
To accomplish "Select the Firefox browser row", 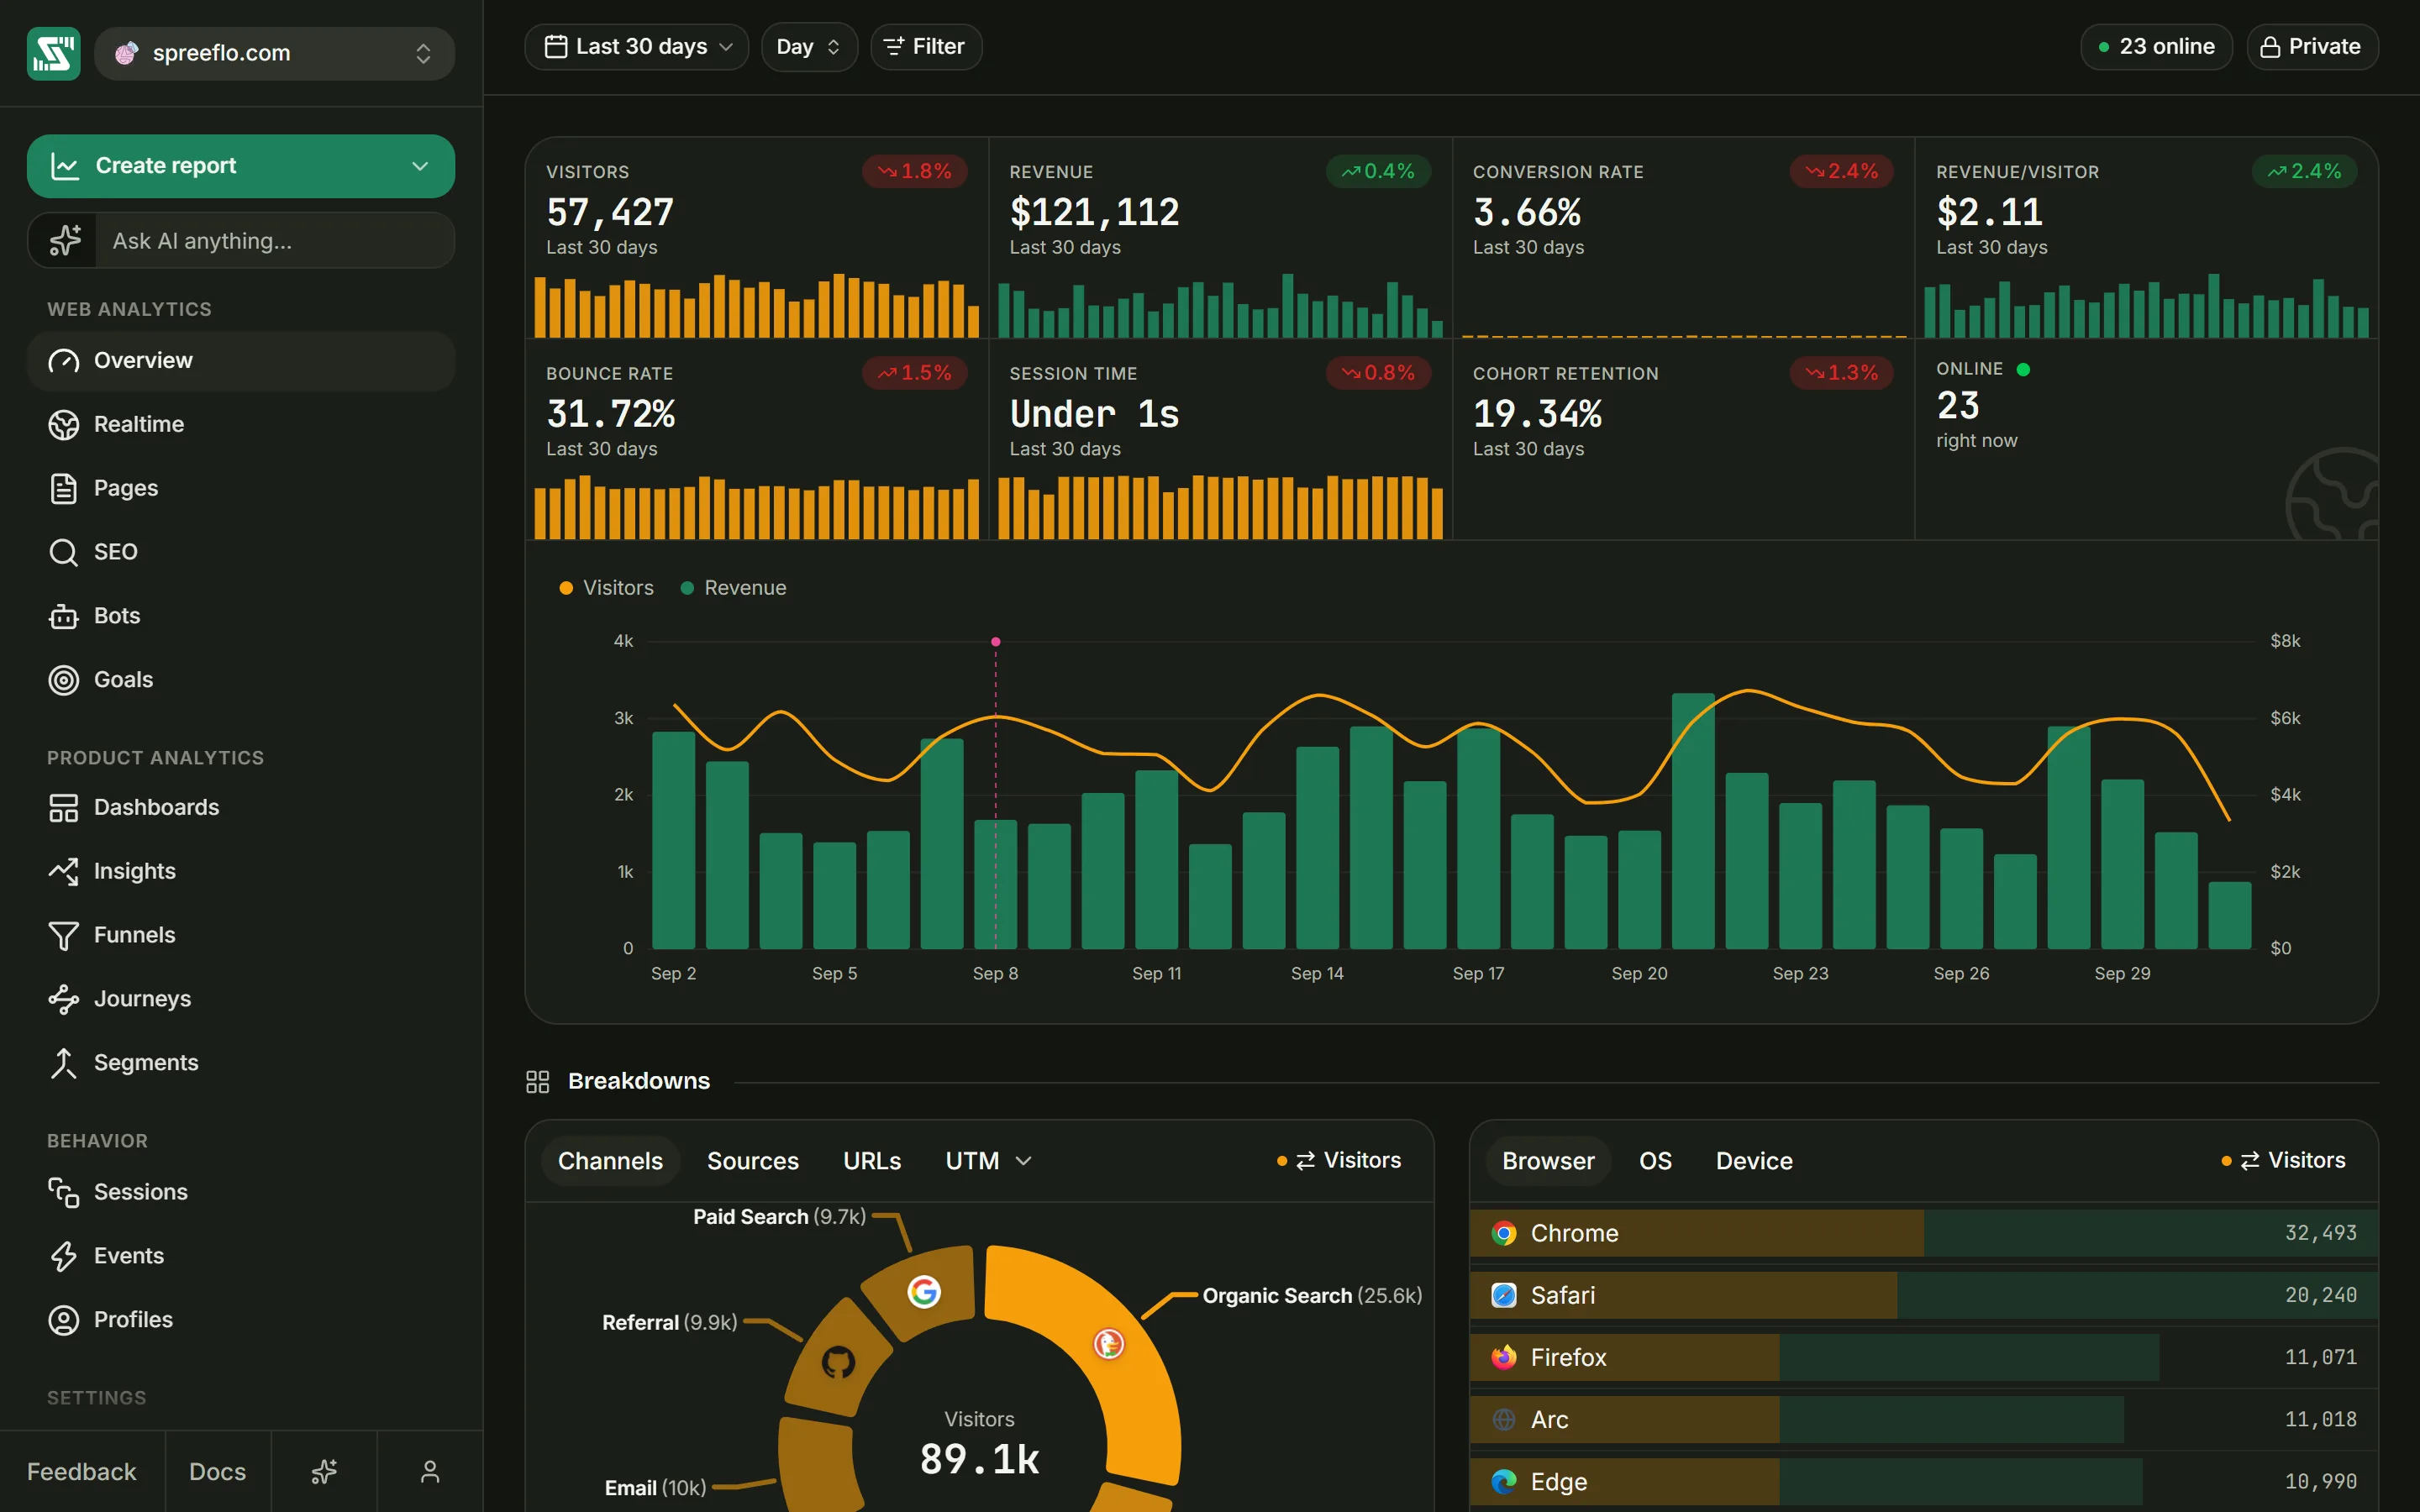I will 1923,1357.
